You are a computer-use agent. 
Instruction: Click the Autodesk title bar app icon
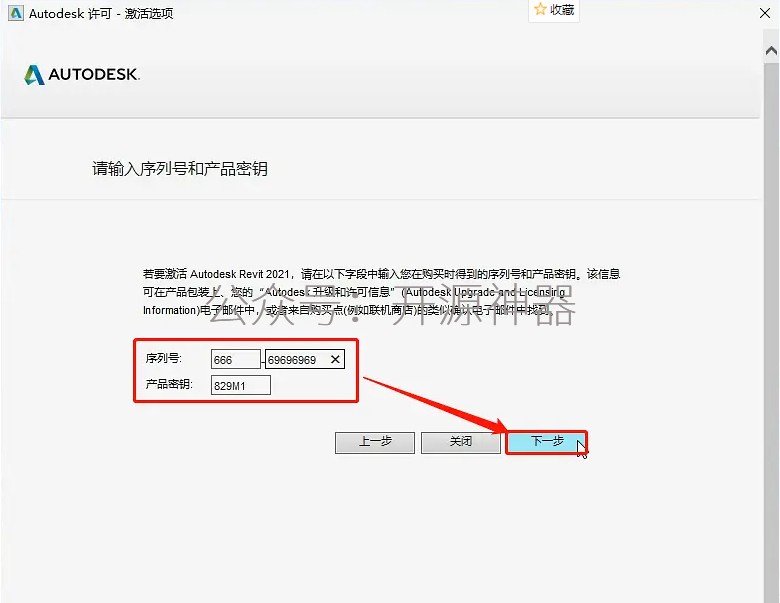[16, 13]
